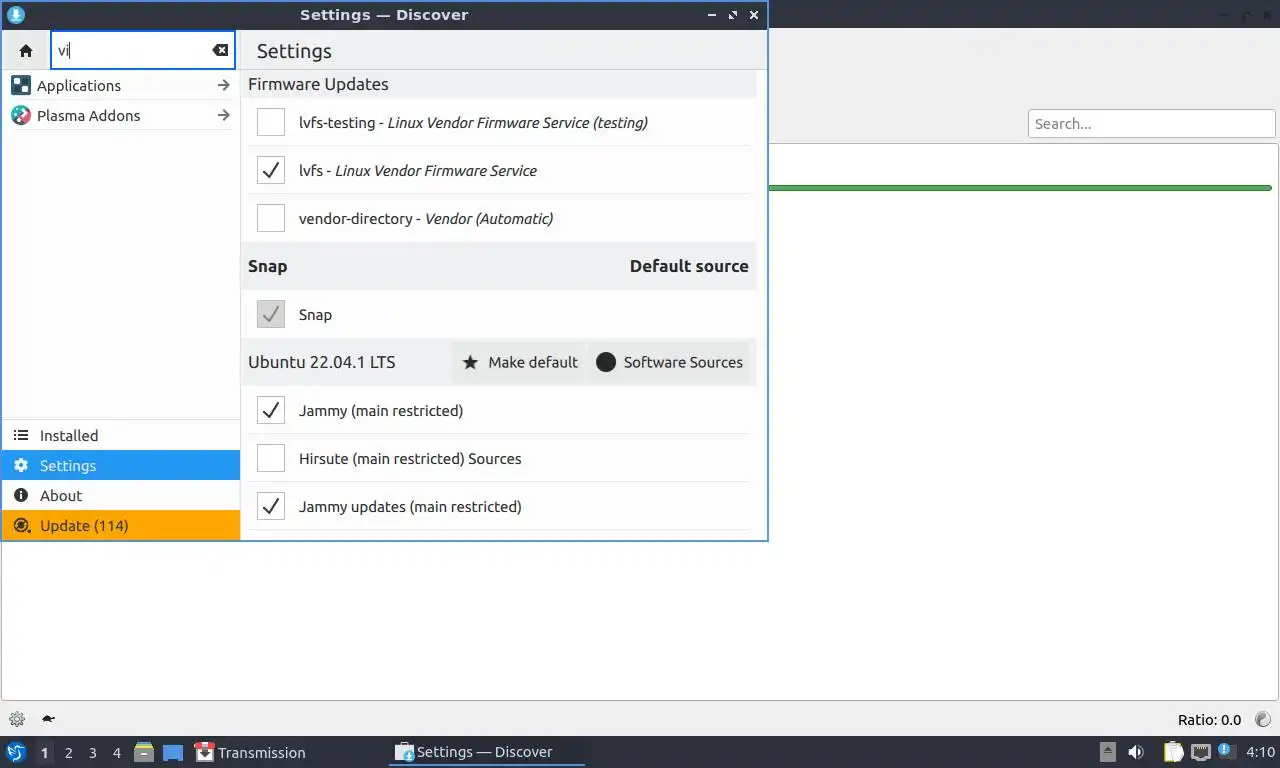Click the Plasma Addons globe icon

click(21, 115)
